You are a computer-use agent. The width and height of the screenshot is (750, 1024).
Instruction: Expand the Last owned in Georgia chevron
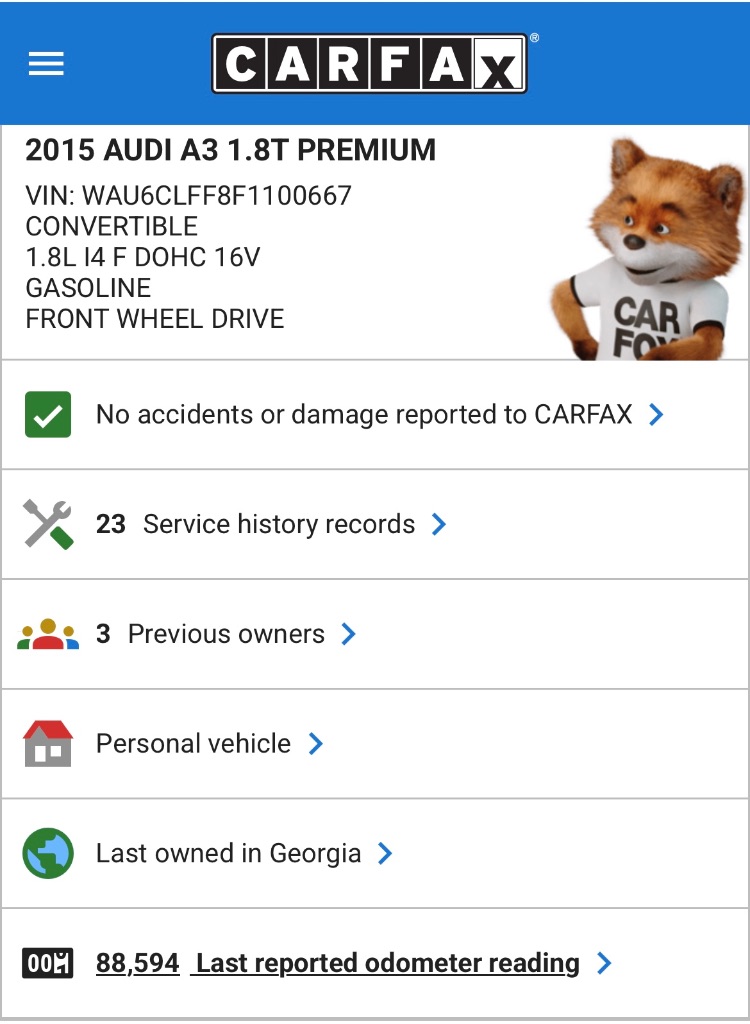(x=385, y=853)
